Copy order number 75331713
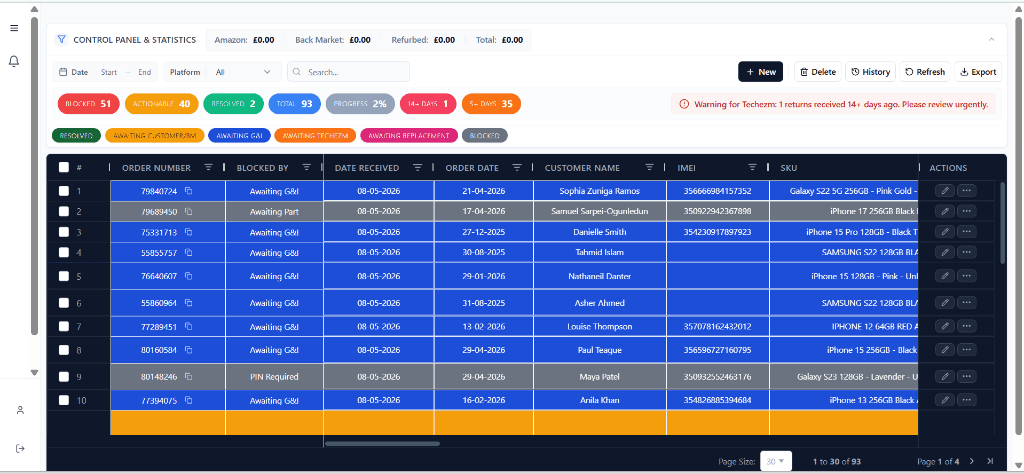 click(188, 232)
